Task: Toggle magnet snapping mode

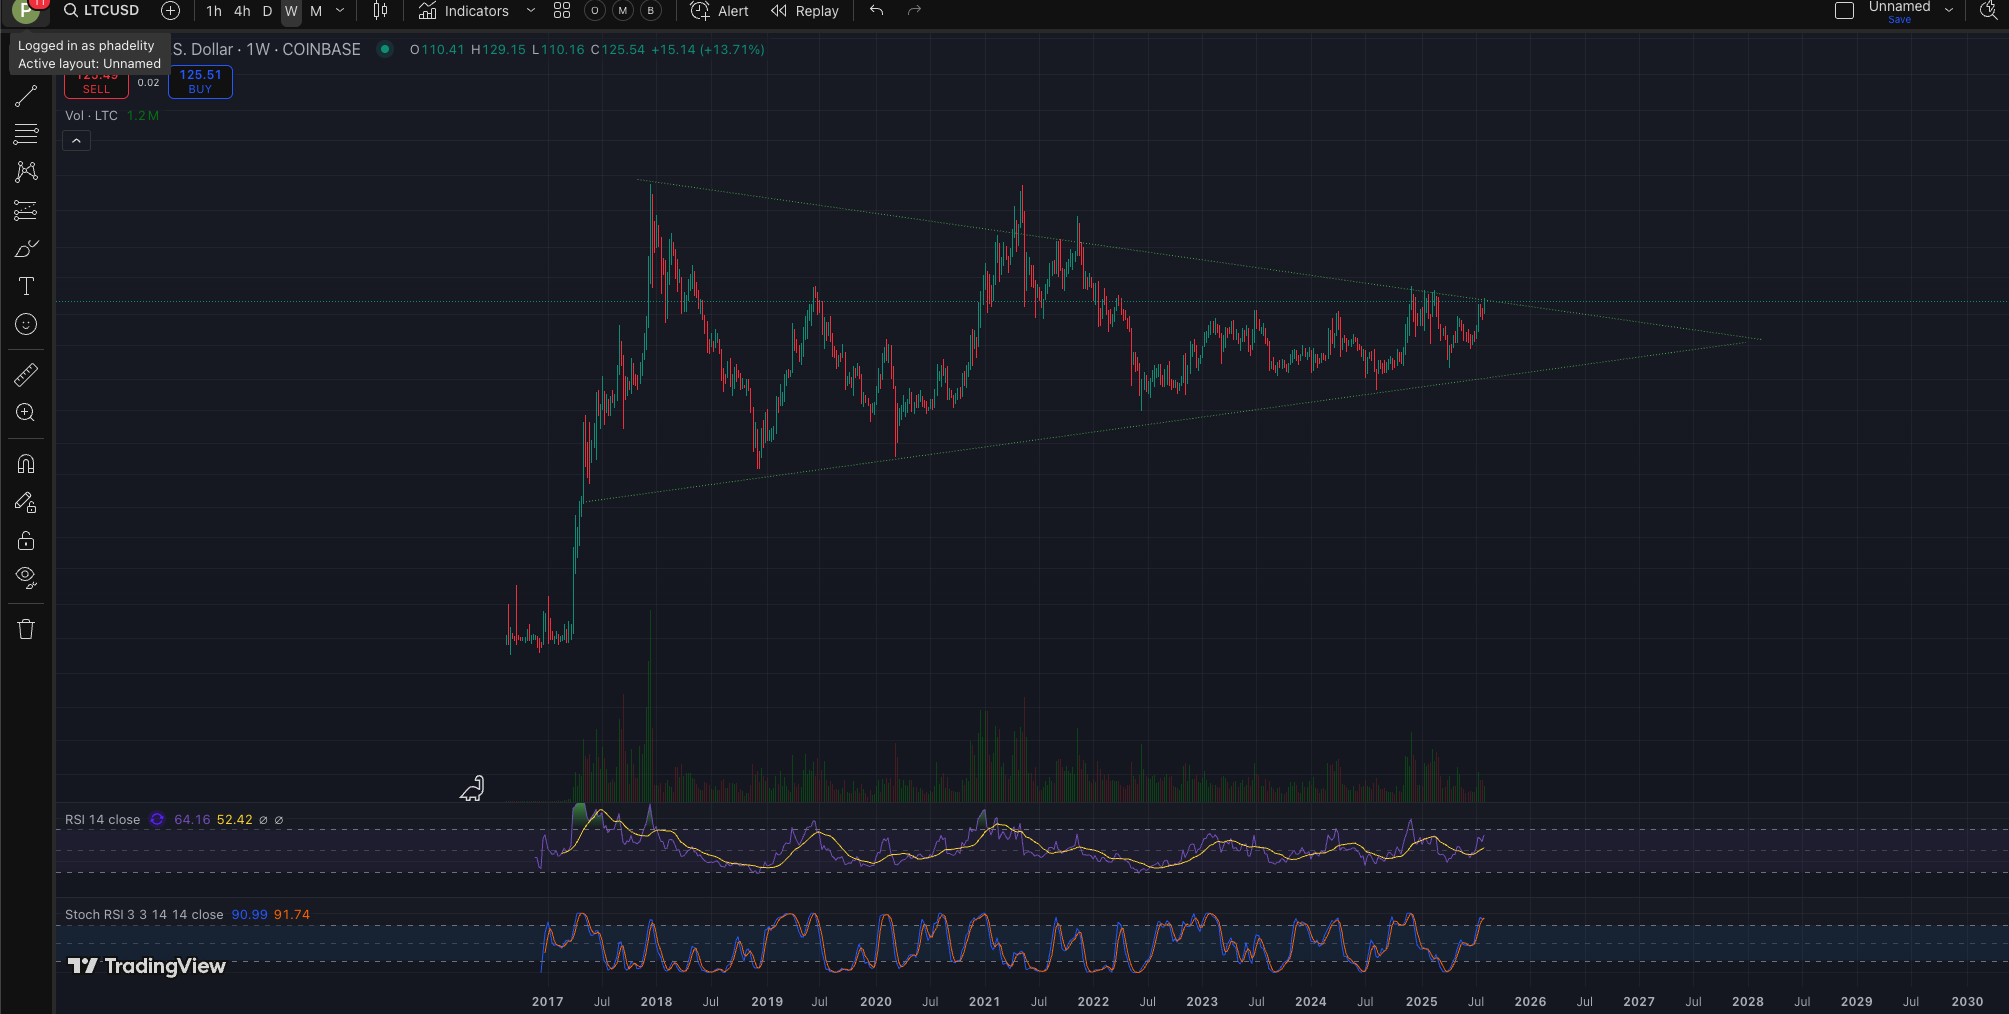Action: tap(26, 464)
